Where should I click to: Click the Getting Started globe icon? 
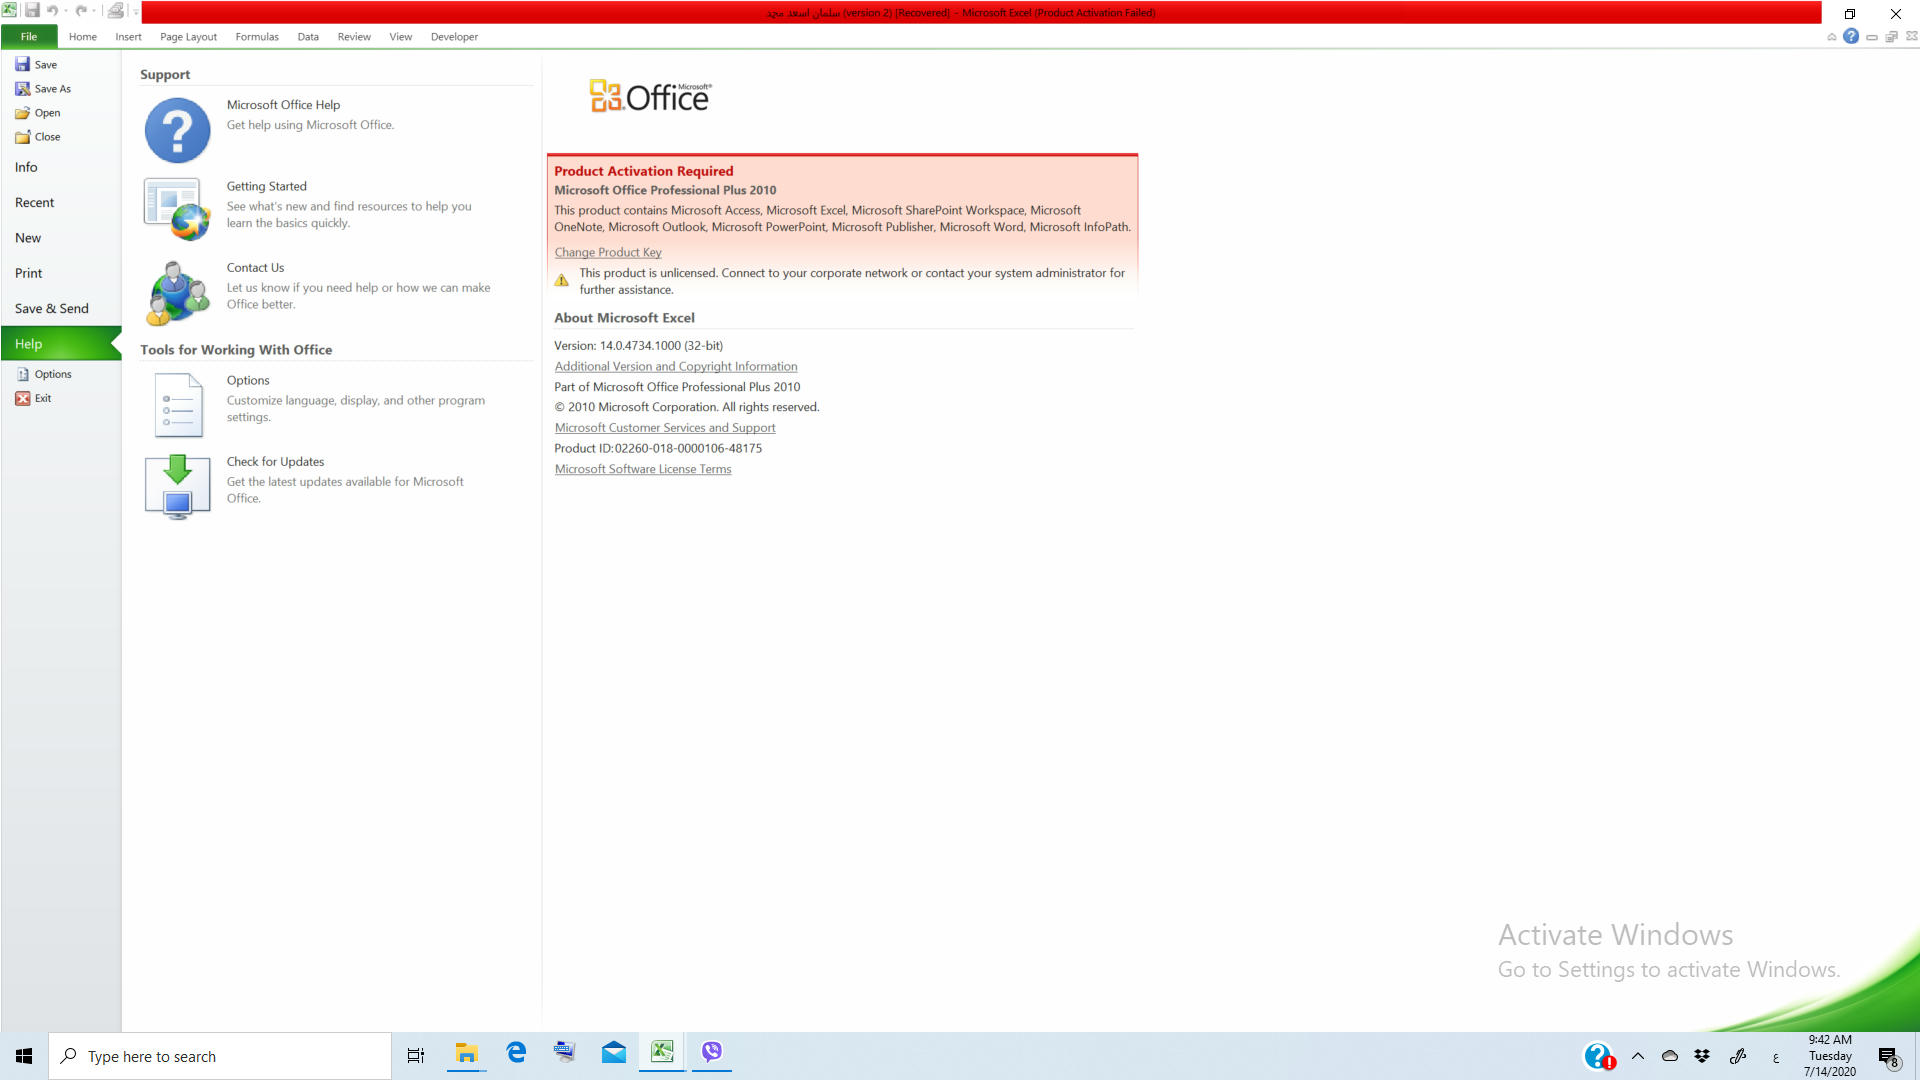point(177,209)
